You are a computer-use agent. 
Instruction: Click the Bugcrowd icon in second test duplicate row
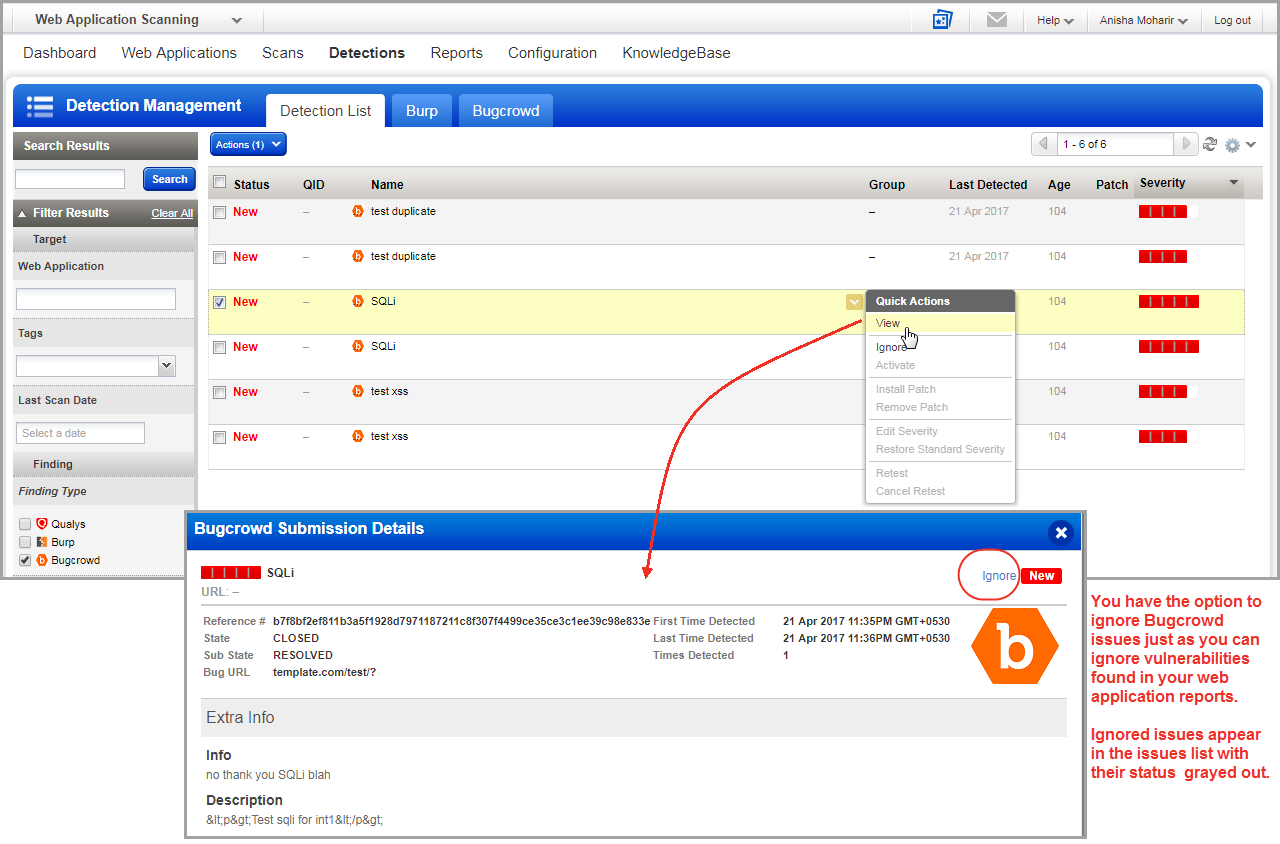click(x=358, y=256)
